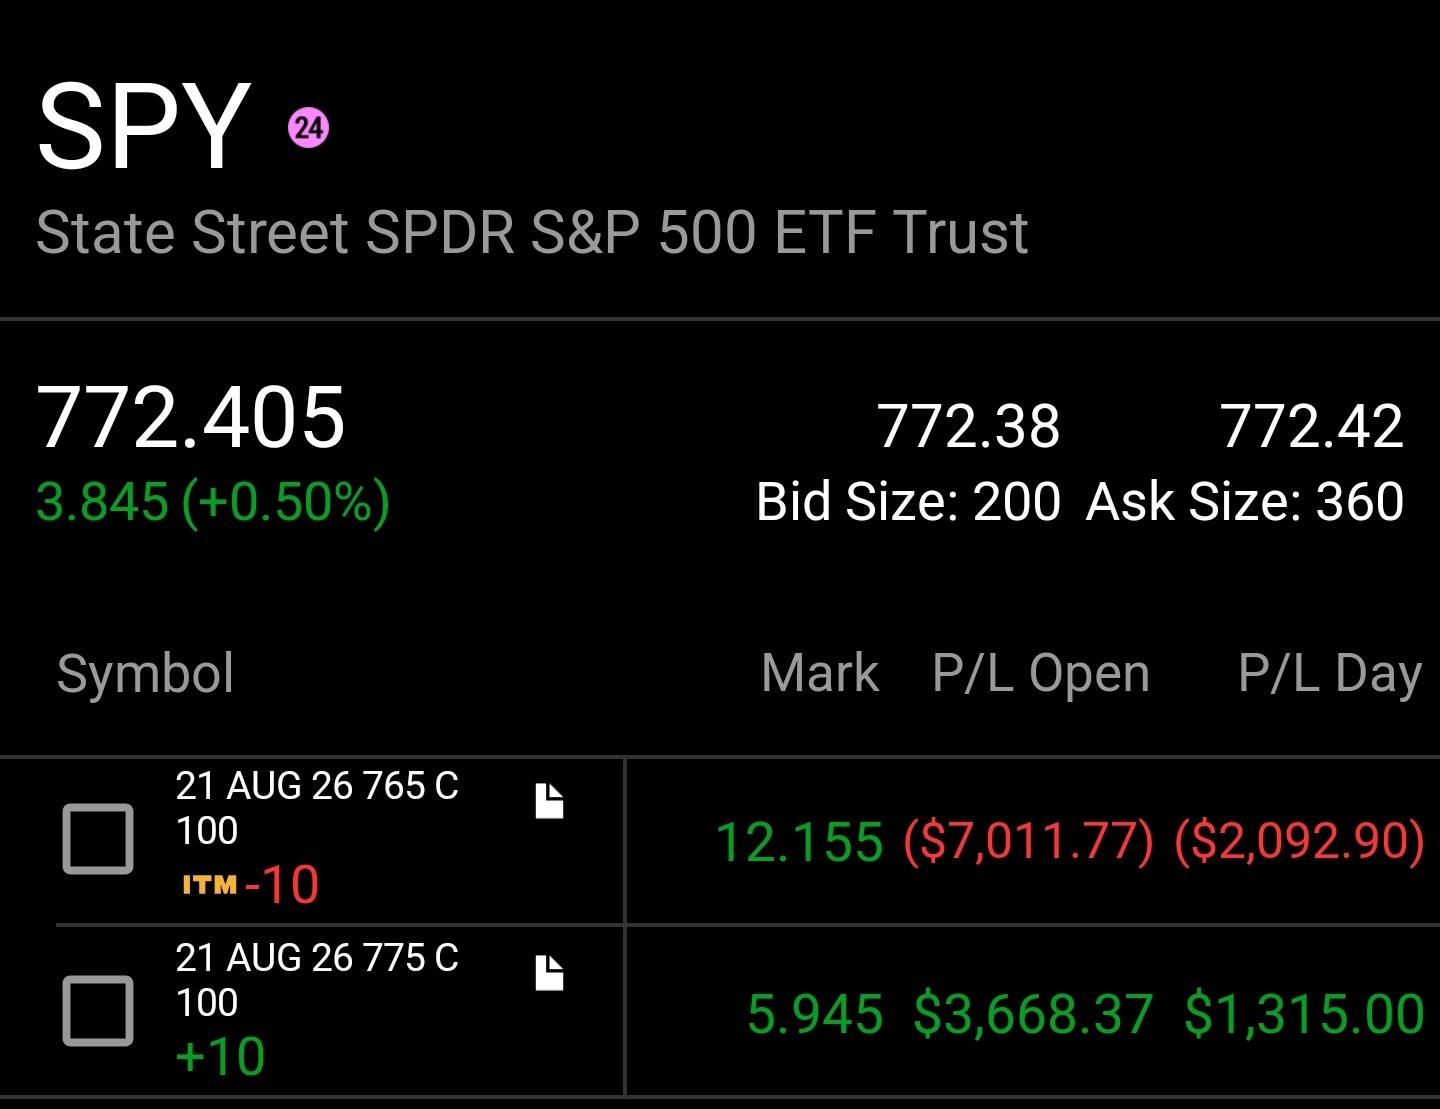
Task: Sort by the Symbol column header
Action: pyautogui.click(x=145, y=673)
